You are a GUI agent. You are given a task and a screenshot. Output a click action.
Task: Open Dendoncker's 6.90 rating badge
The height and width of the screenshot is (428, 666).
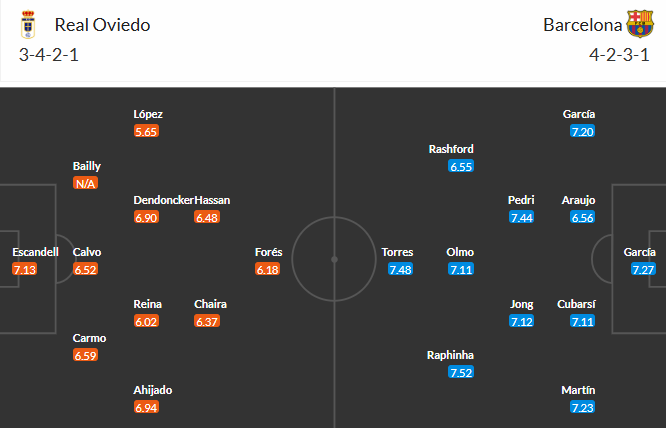(146, 217)
